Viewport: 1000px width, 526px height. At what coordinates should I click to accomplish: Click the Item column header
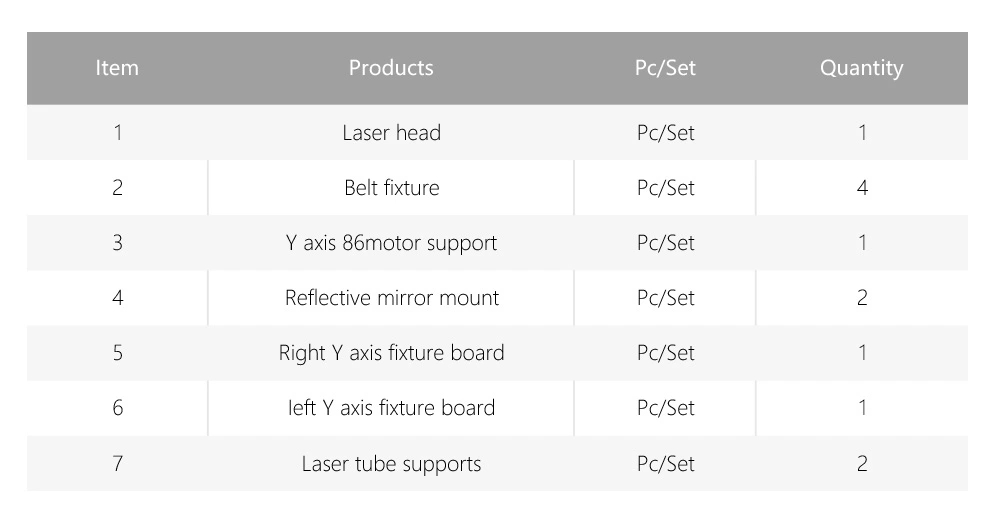pyautogui.click(x=117, y=68)
